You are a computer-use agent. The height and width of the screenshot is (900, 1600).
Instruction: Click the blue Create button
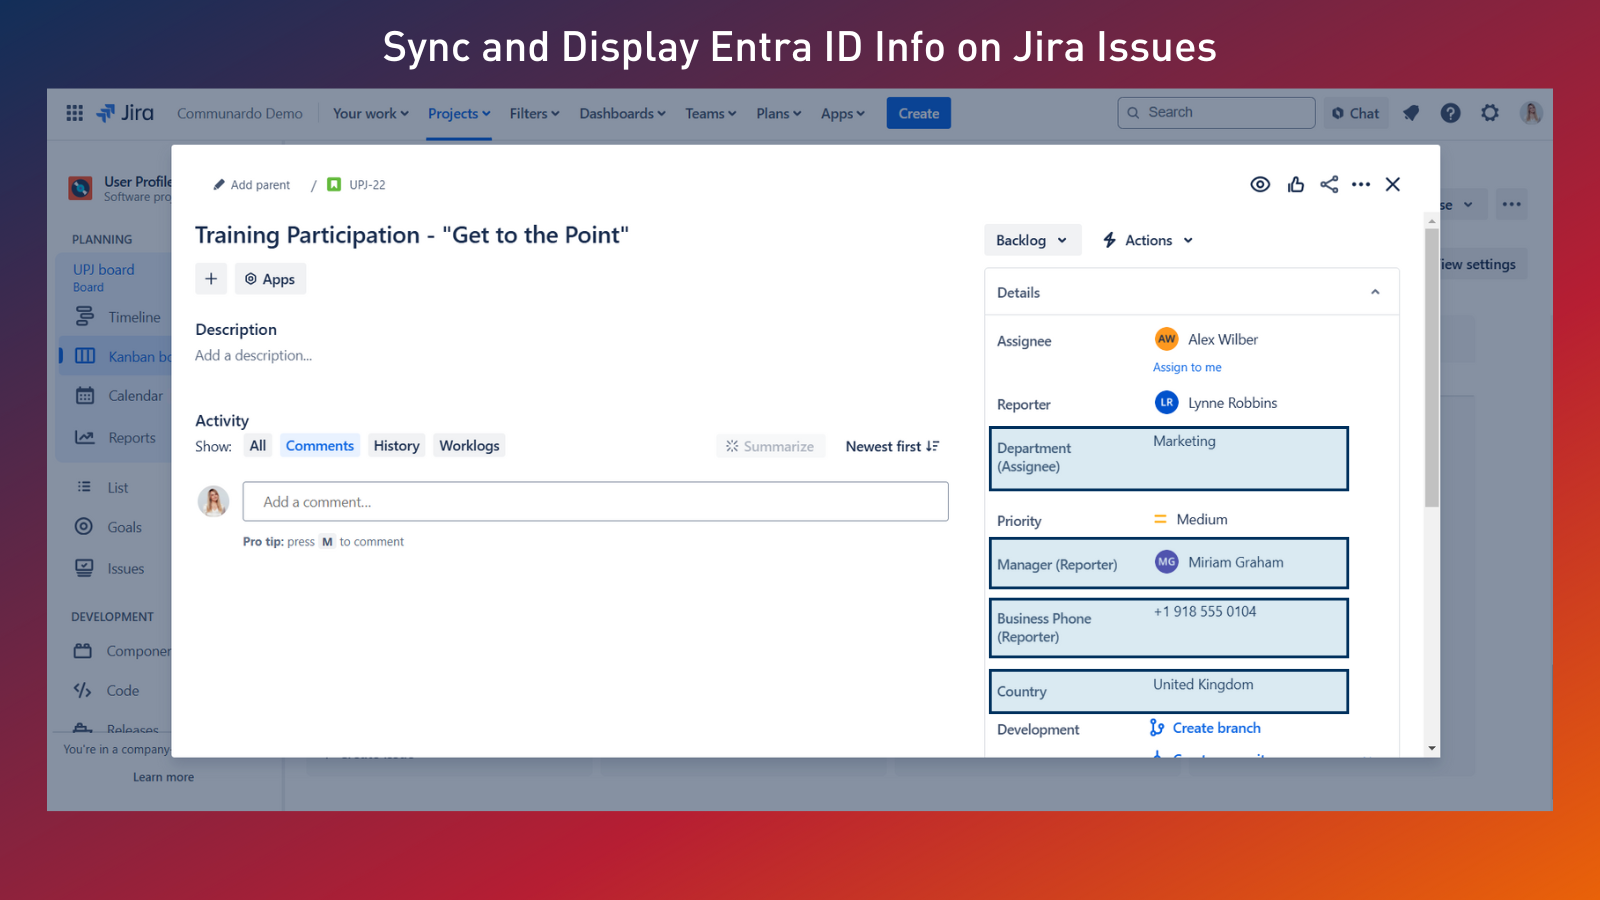(918, 113)
